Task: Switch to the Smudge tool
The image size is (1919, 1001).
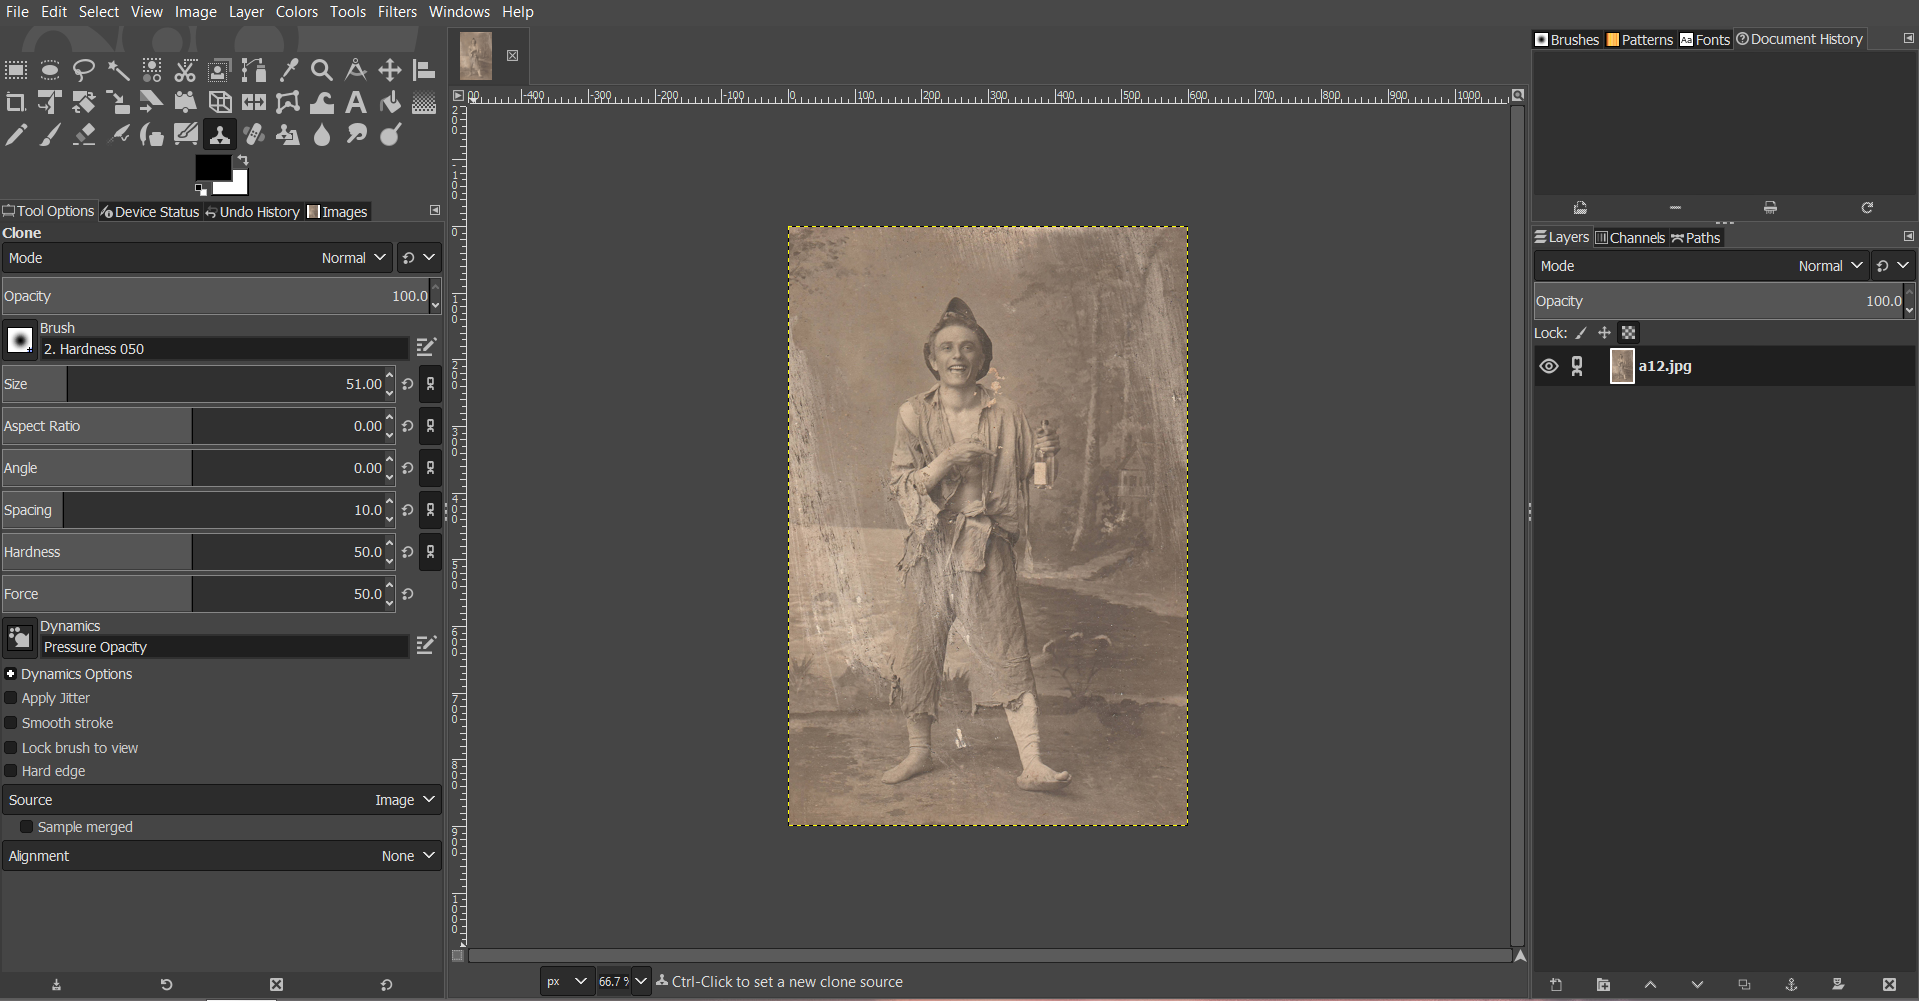Action: (x=356, y=134)
